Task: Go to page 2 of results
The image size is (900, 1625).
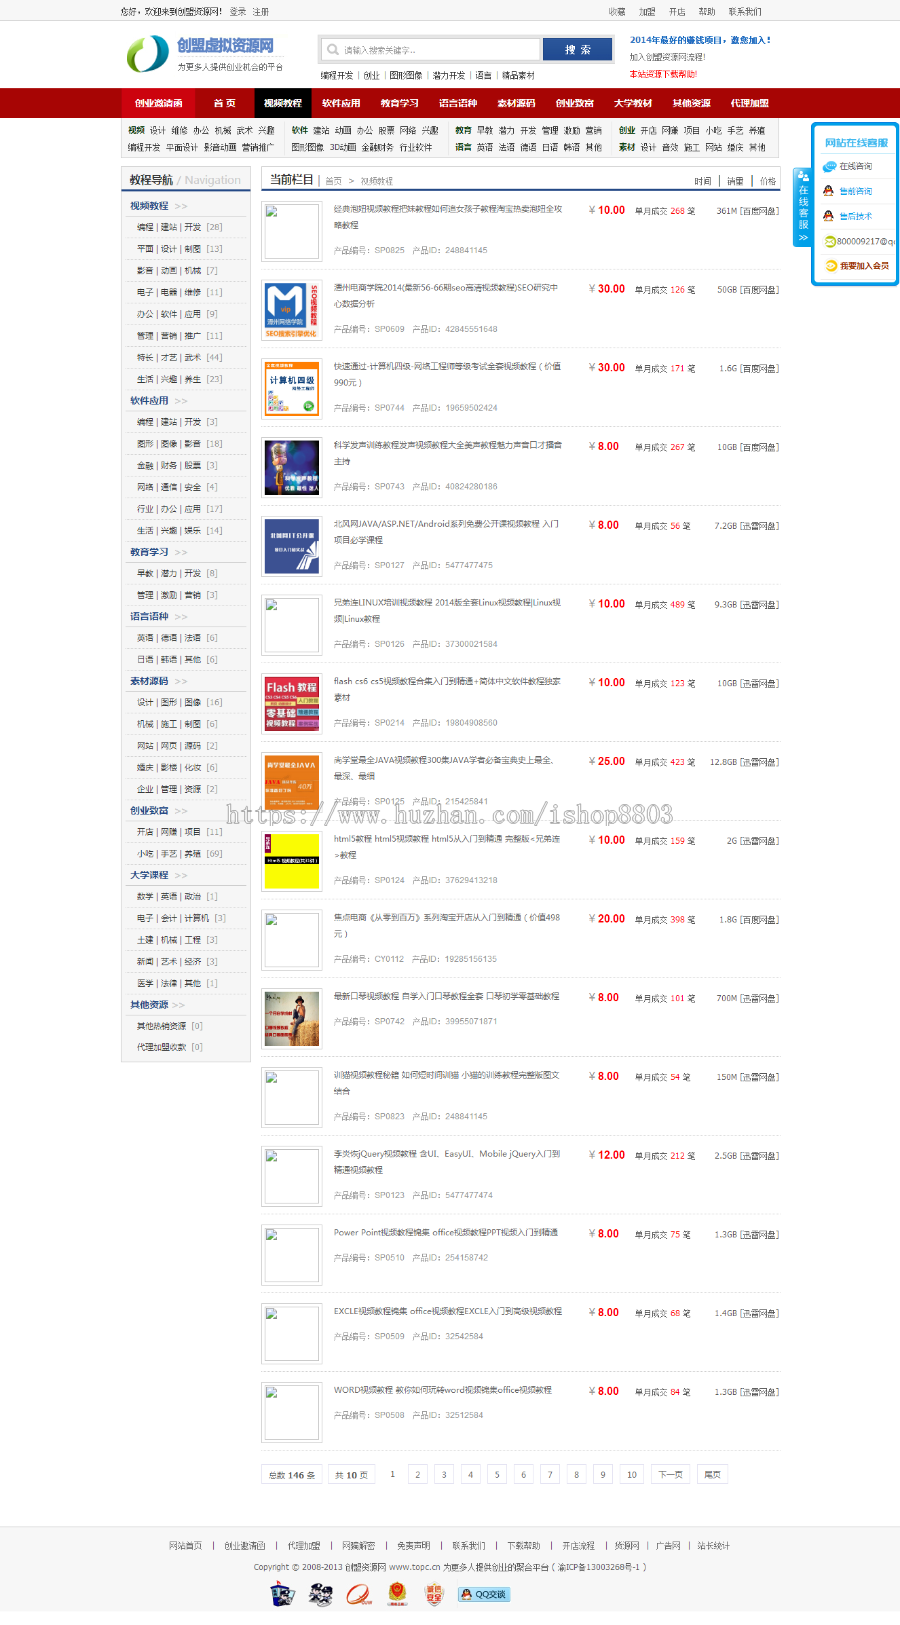Action: (418, 1474)
